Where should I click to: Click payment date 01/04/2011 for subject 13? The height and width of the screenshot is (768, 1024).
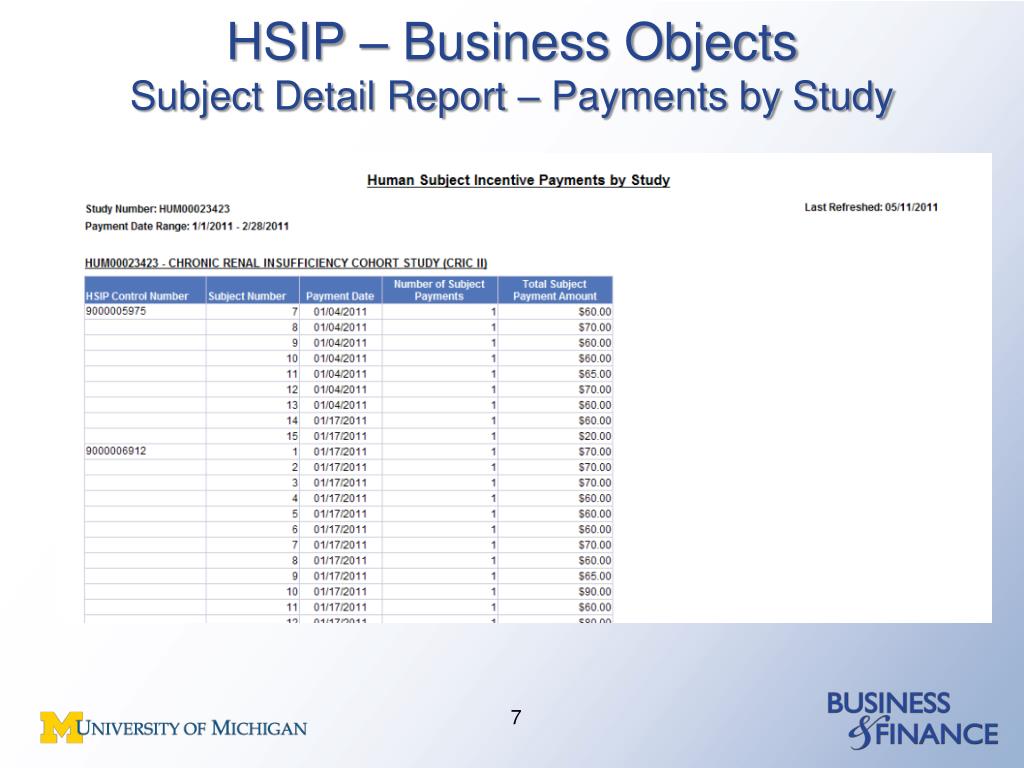340,405
